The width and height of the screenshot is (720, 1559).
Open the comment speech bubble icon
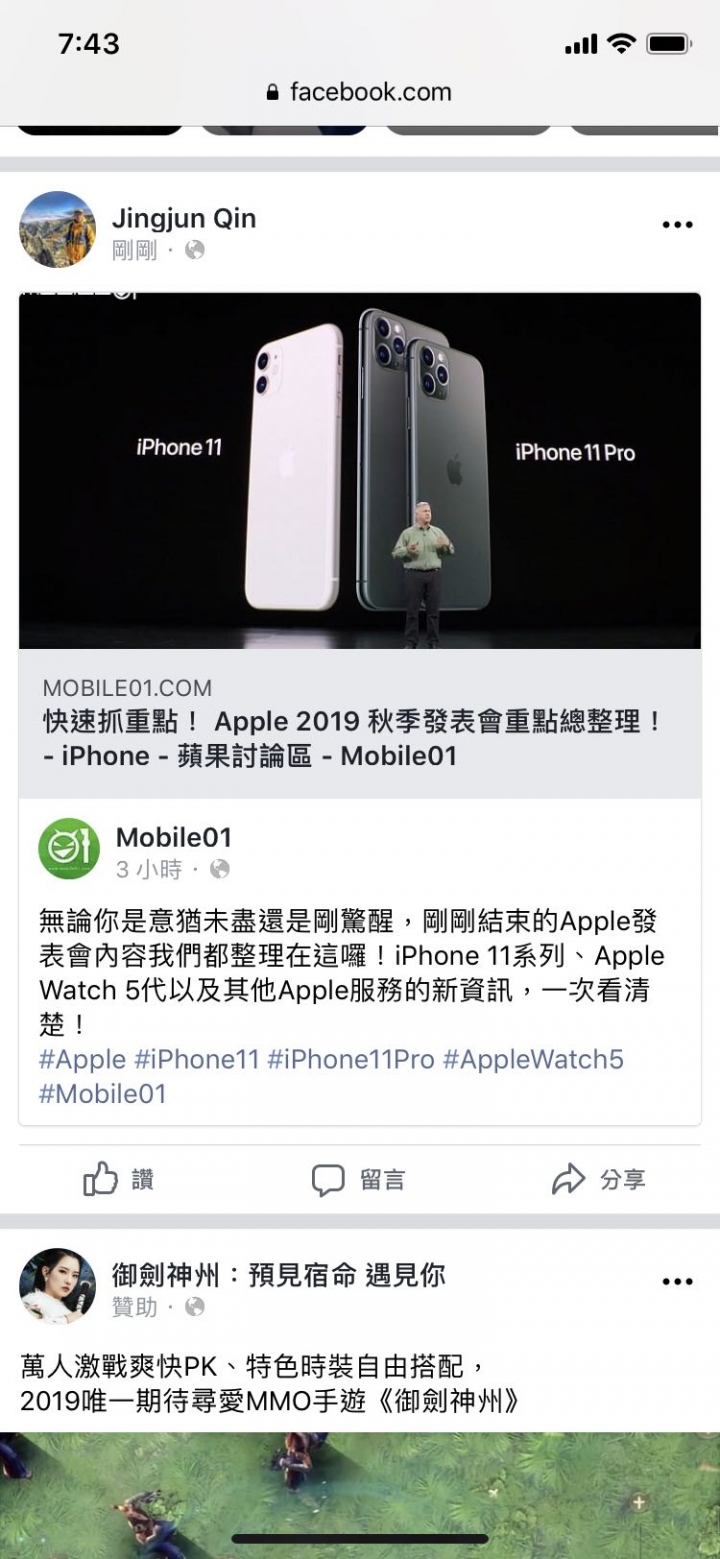tap(328, 1181)
